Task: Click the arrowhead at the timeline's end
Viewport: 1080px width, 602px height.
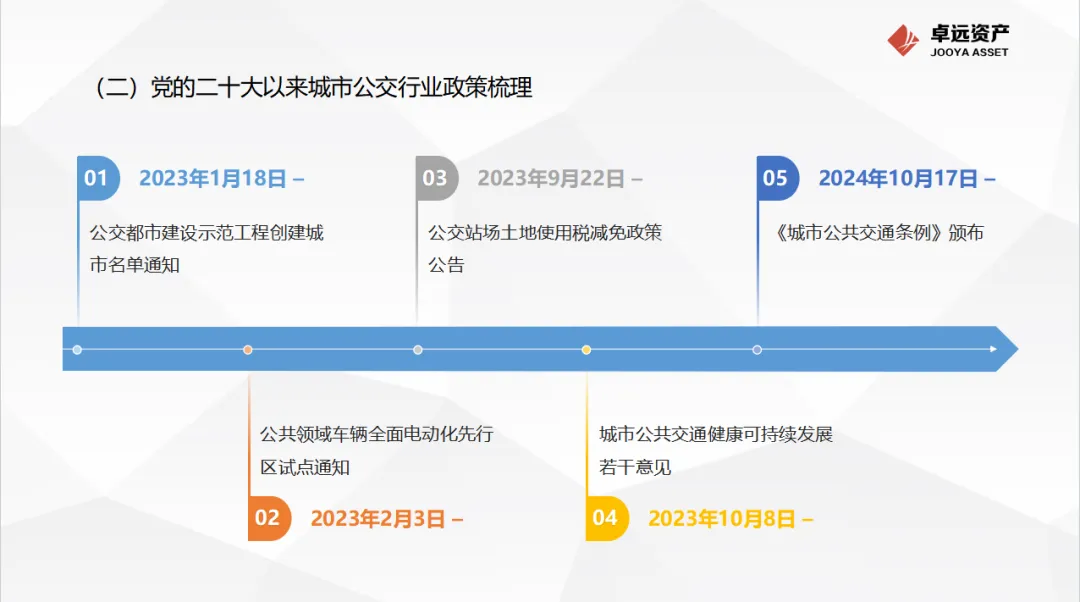Action: pos(1006,349)
